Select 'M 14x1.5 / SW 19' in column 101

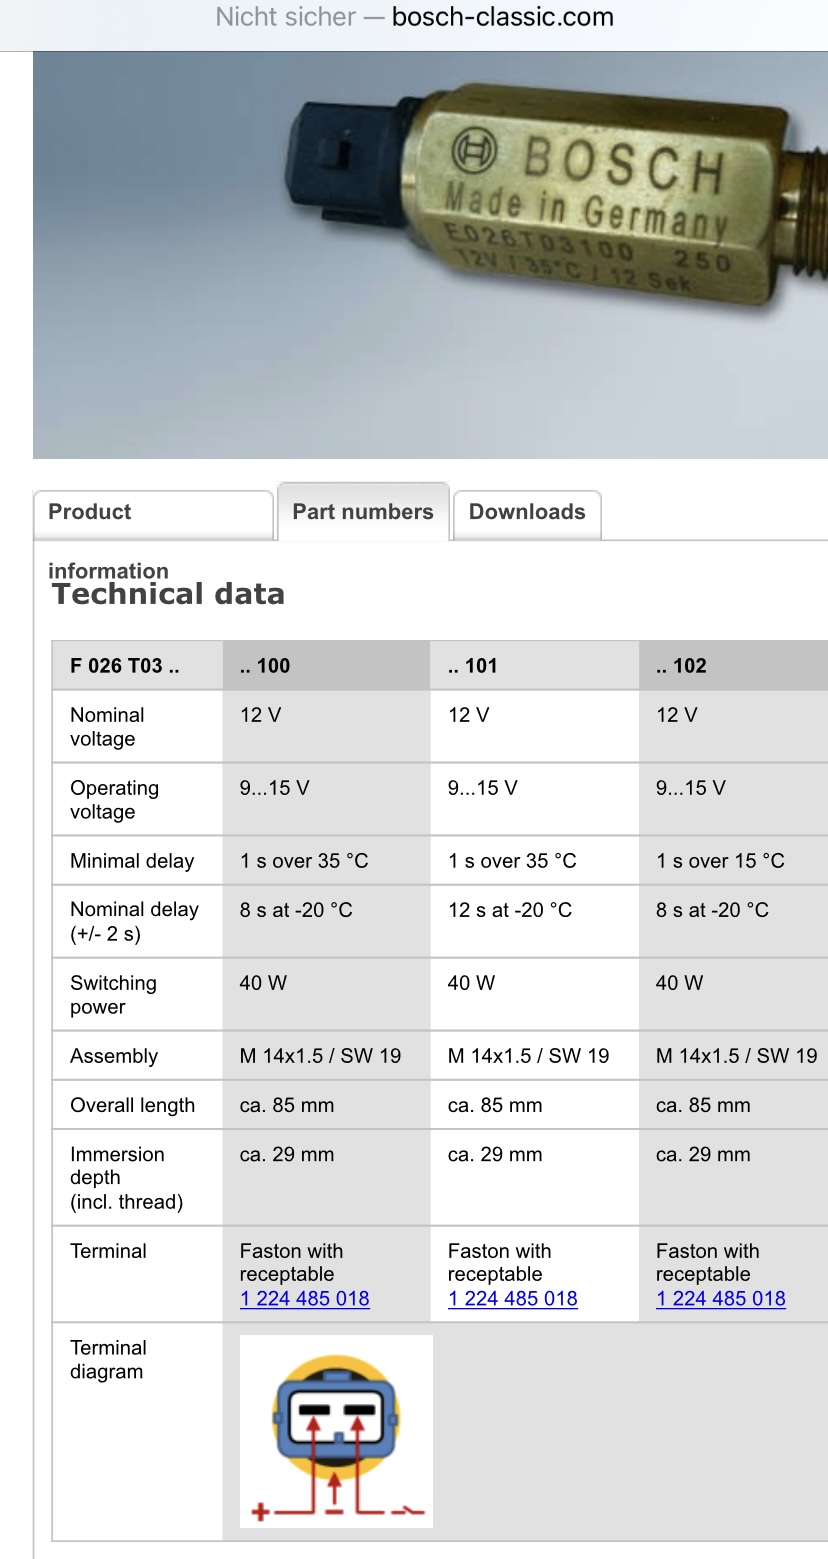528,1056
